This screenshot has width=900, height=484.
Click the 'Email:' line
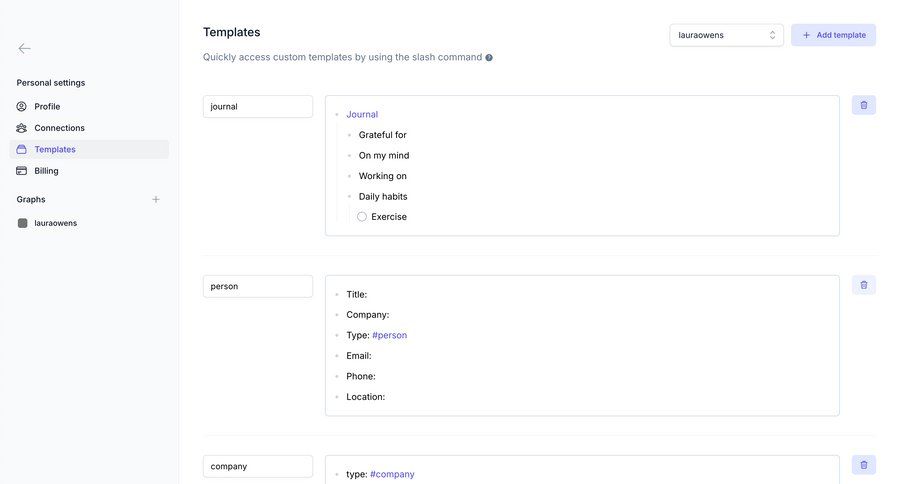(359, 356)
